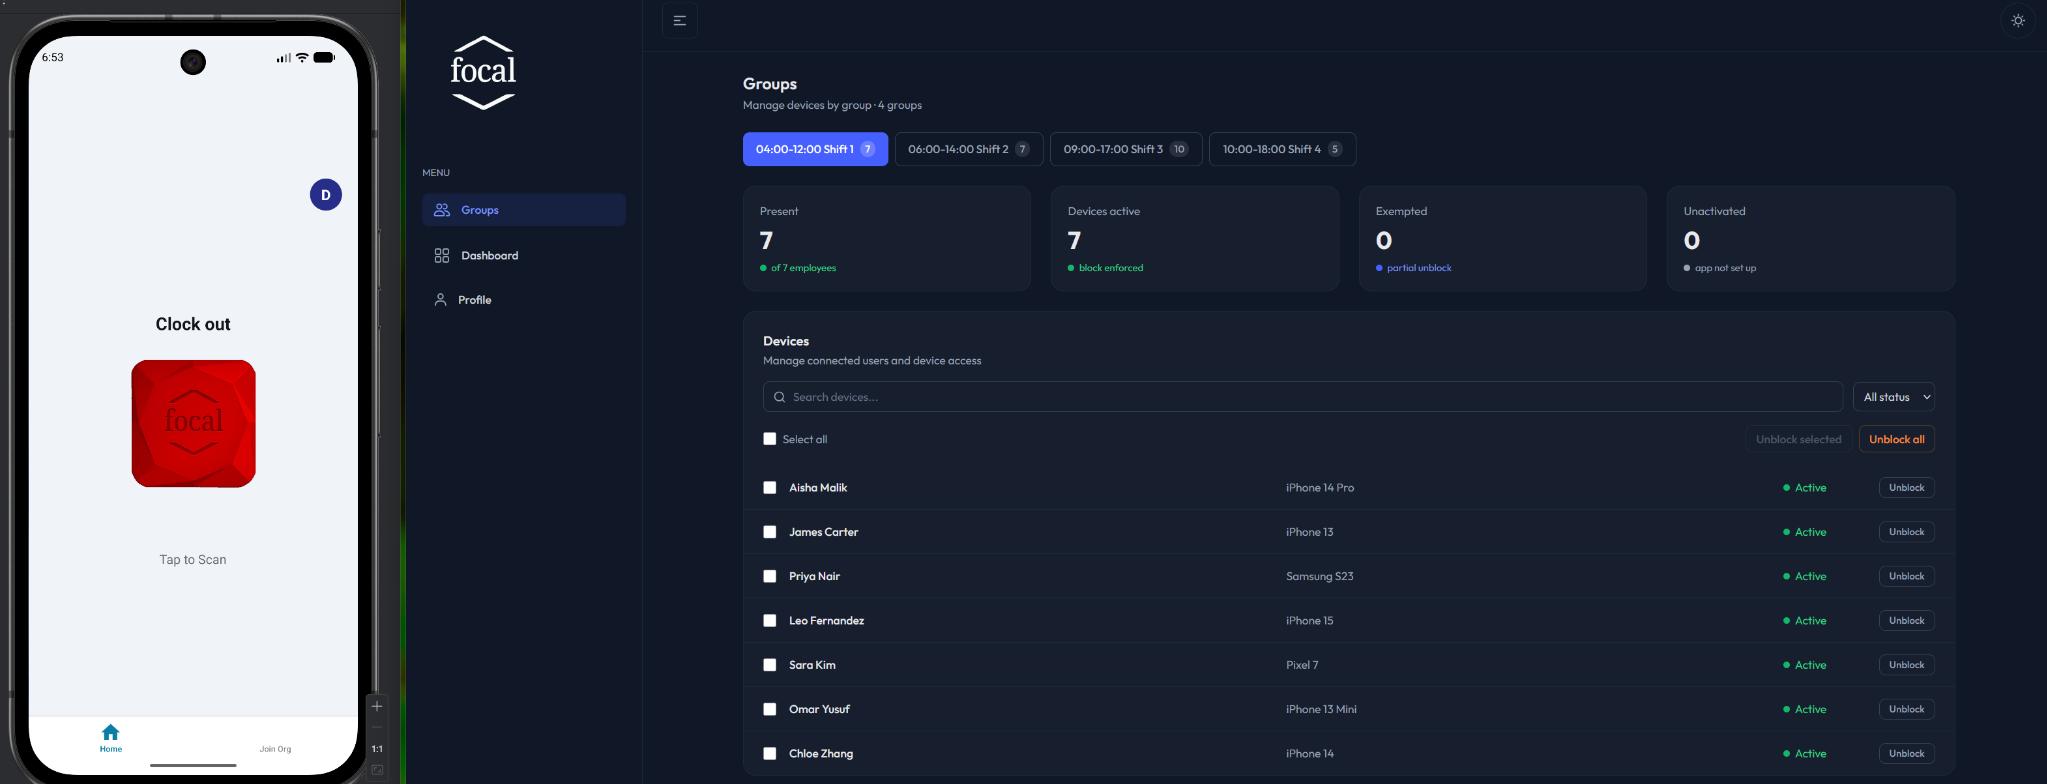Open Groups in the sidebar menu

pos(524,210)
